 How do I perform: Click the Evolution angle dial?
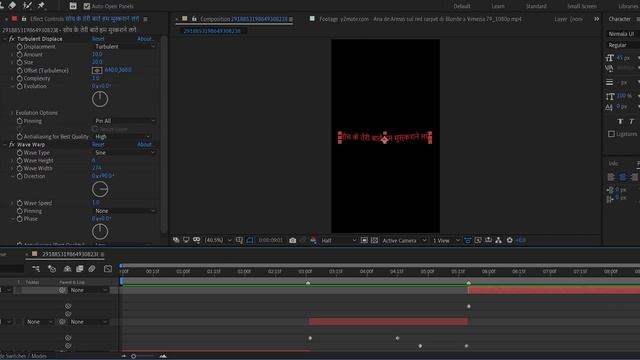100,99
